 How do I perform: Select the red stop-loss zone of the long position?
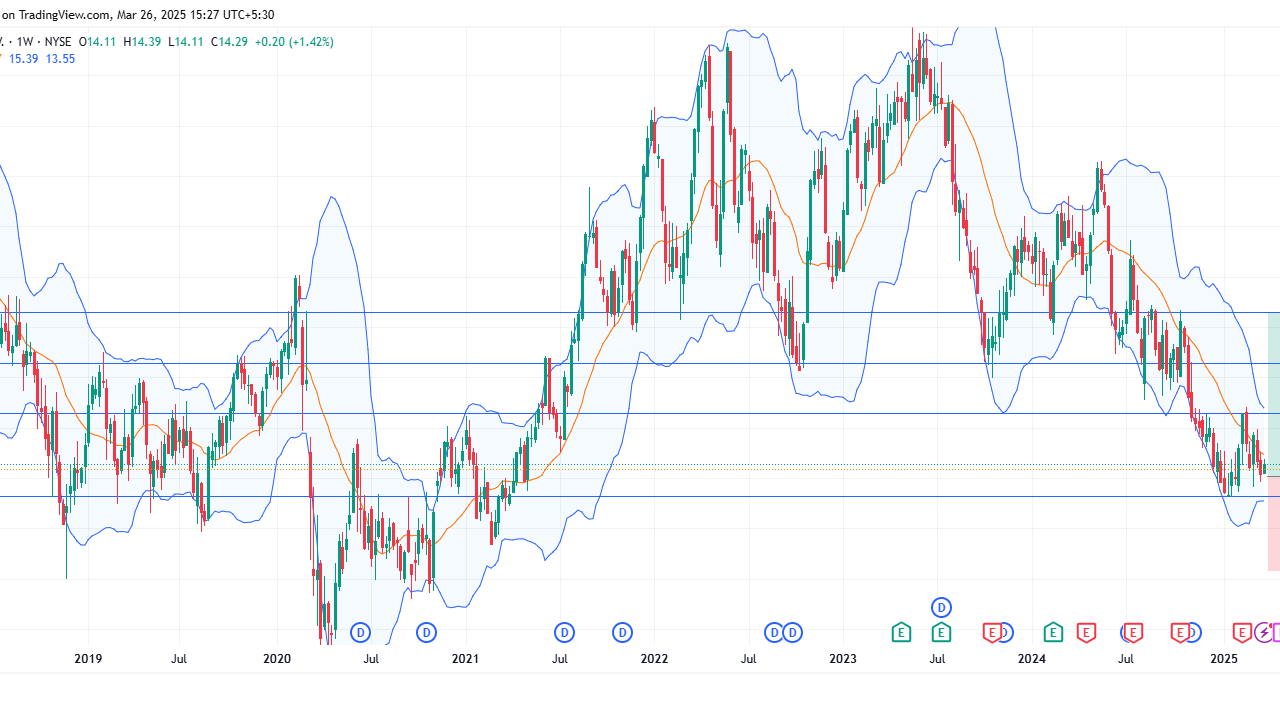coord(1274,524)
